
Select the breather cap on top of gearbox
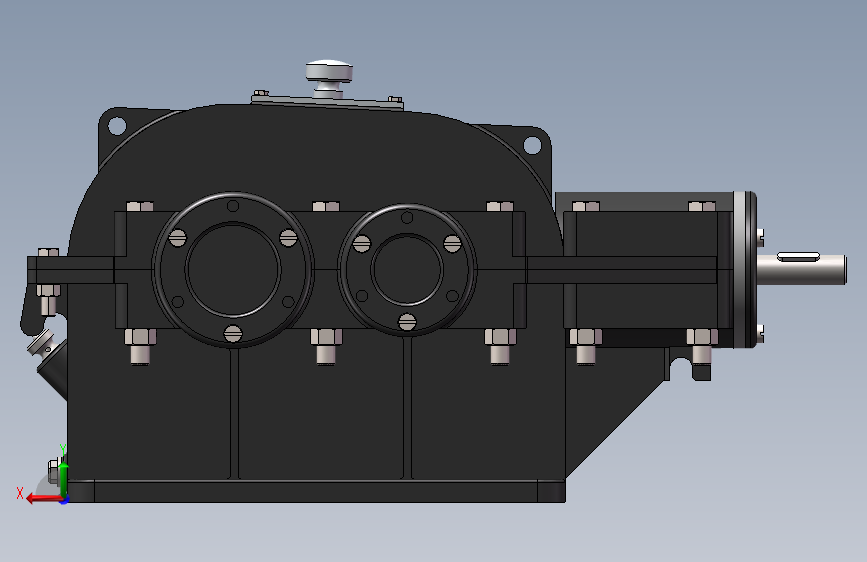tap(329, 71)
